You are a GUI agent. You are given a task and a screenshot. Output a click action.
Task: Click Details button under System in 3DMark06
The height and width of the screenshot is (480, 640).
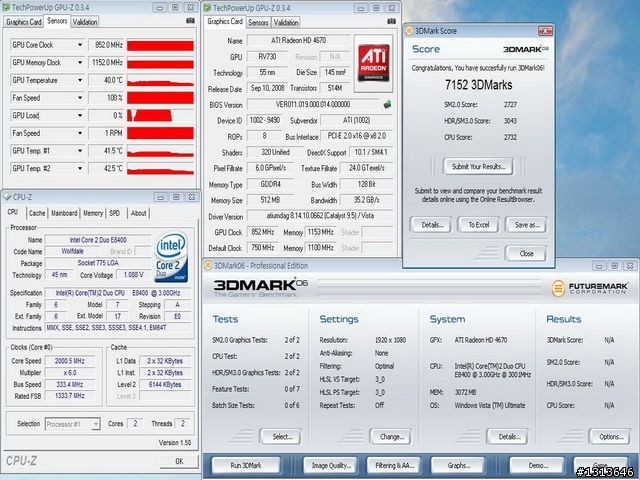508,437
